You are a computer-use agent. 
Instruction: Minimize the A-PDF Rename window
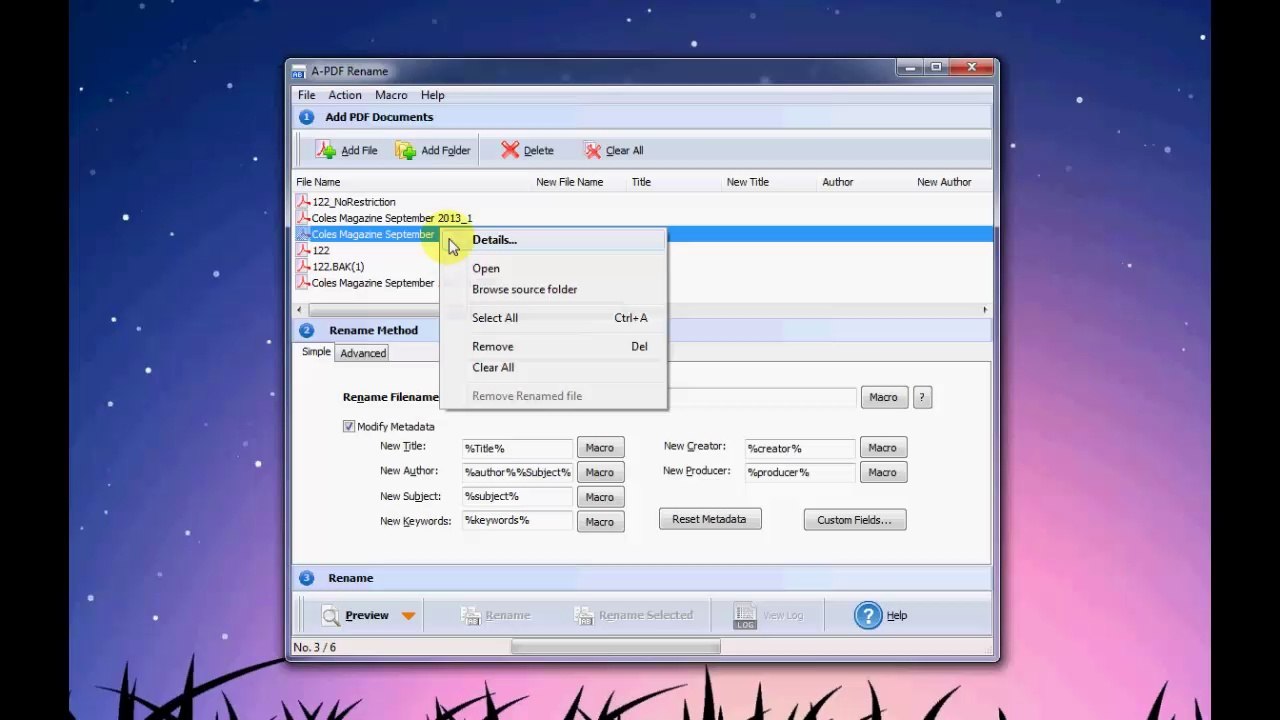click(x=909, y=68)
